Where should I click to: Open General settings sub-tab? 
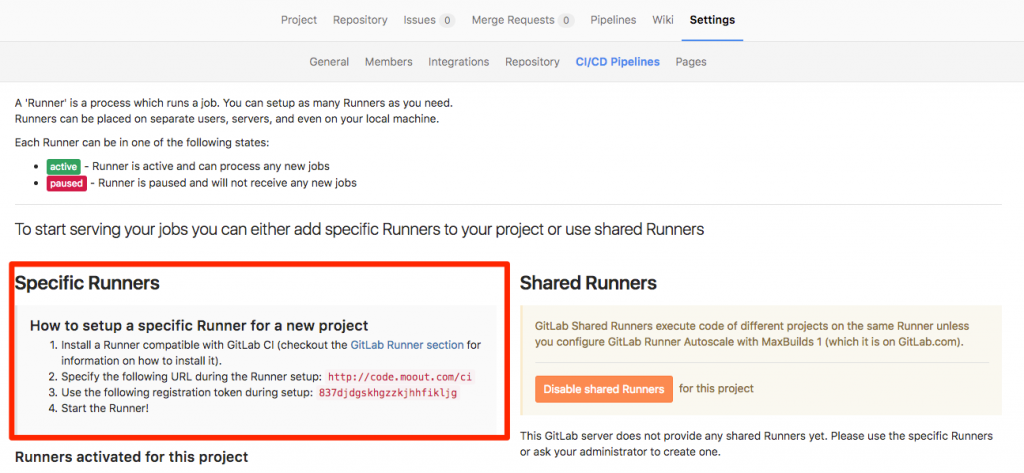329,62
